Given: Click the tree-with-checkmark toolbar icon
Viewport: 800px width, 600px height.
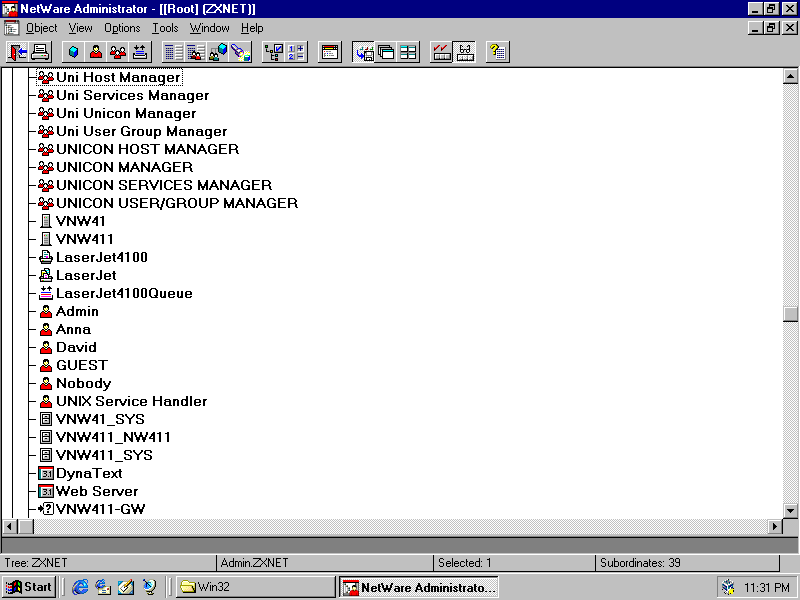Looking at the screenshot, I should [x=273, y=52].
